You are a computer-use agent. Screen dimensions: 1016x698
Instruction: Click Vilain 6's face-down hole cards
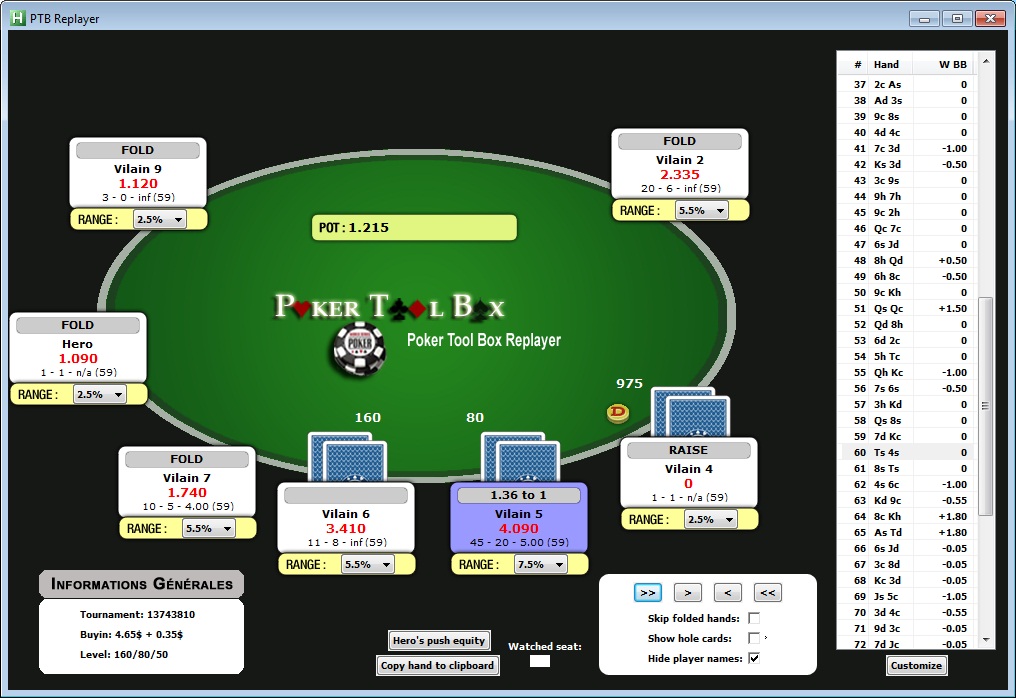click(x=347, y=457)
